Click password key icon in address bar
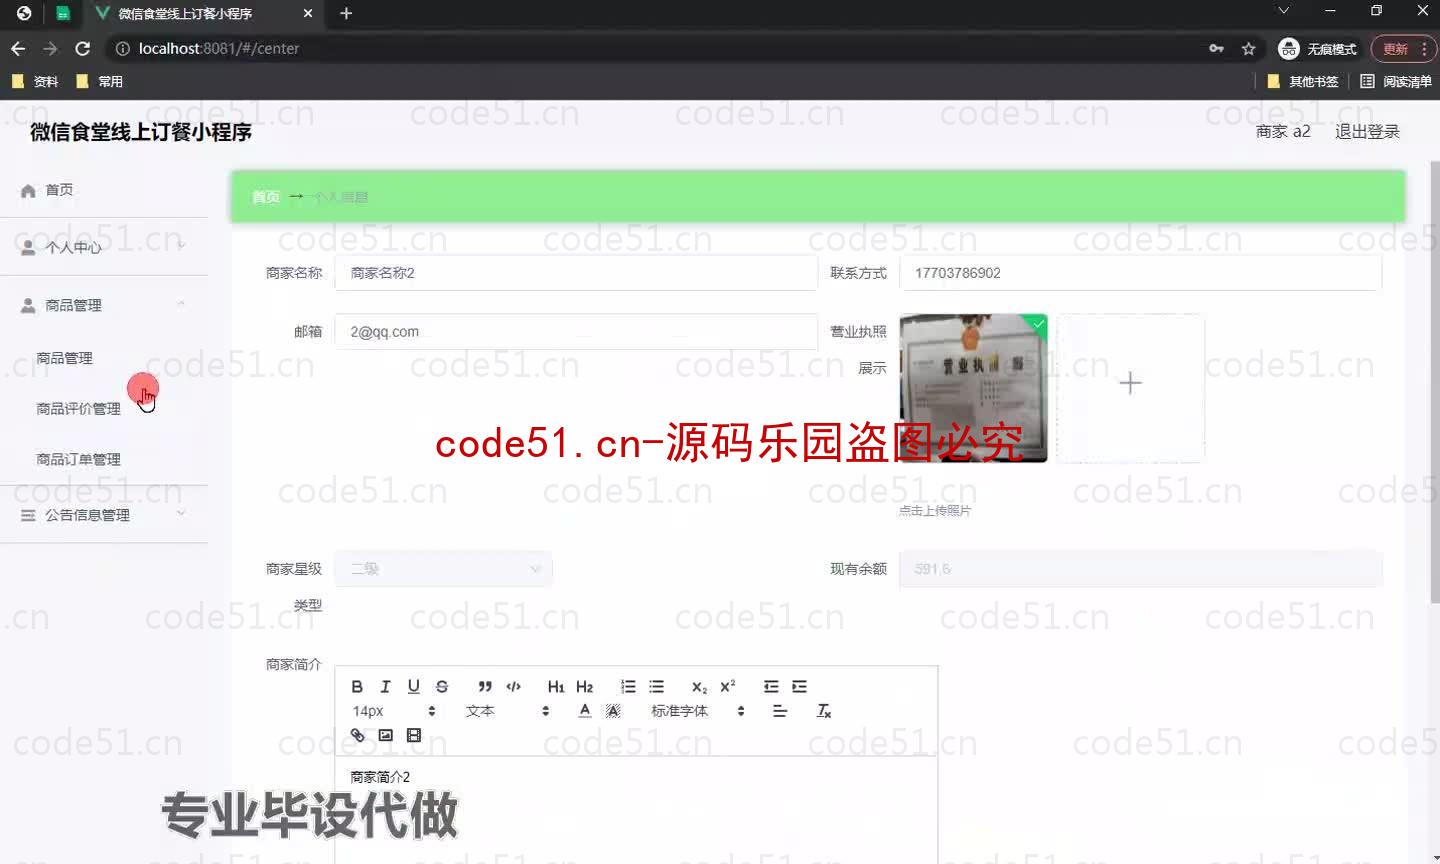 (x=1216, y=48)
